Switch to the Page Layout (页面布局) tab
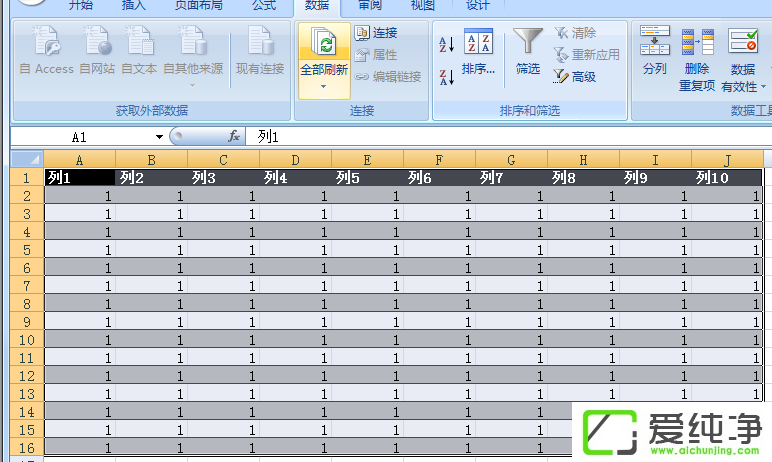The height and width of the screenshot is (462, 772). point(199,5)
